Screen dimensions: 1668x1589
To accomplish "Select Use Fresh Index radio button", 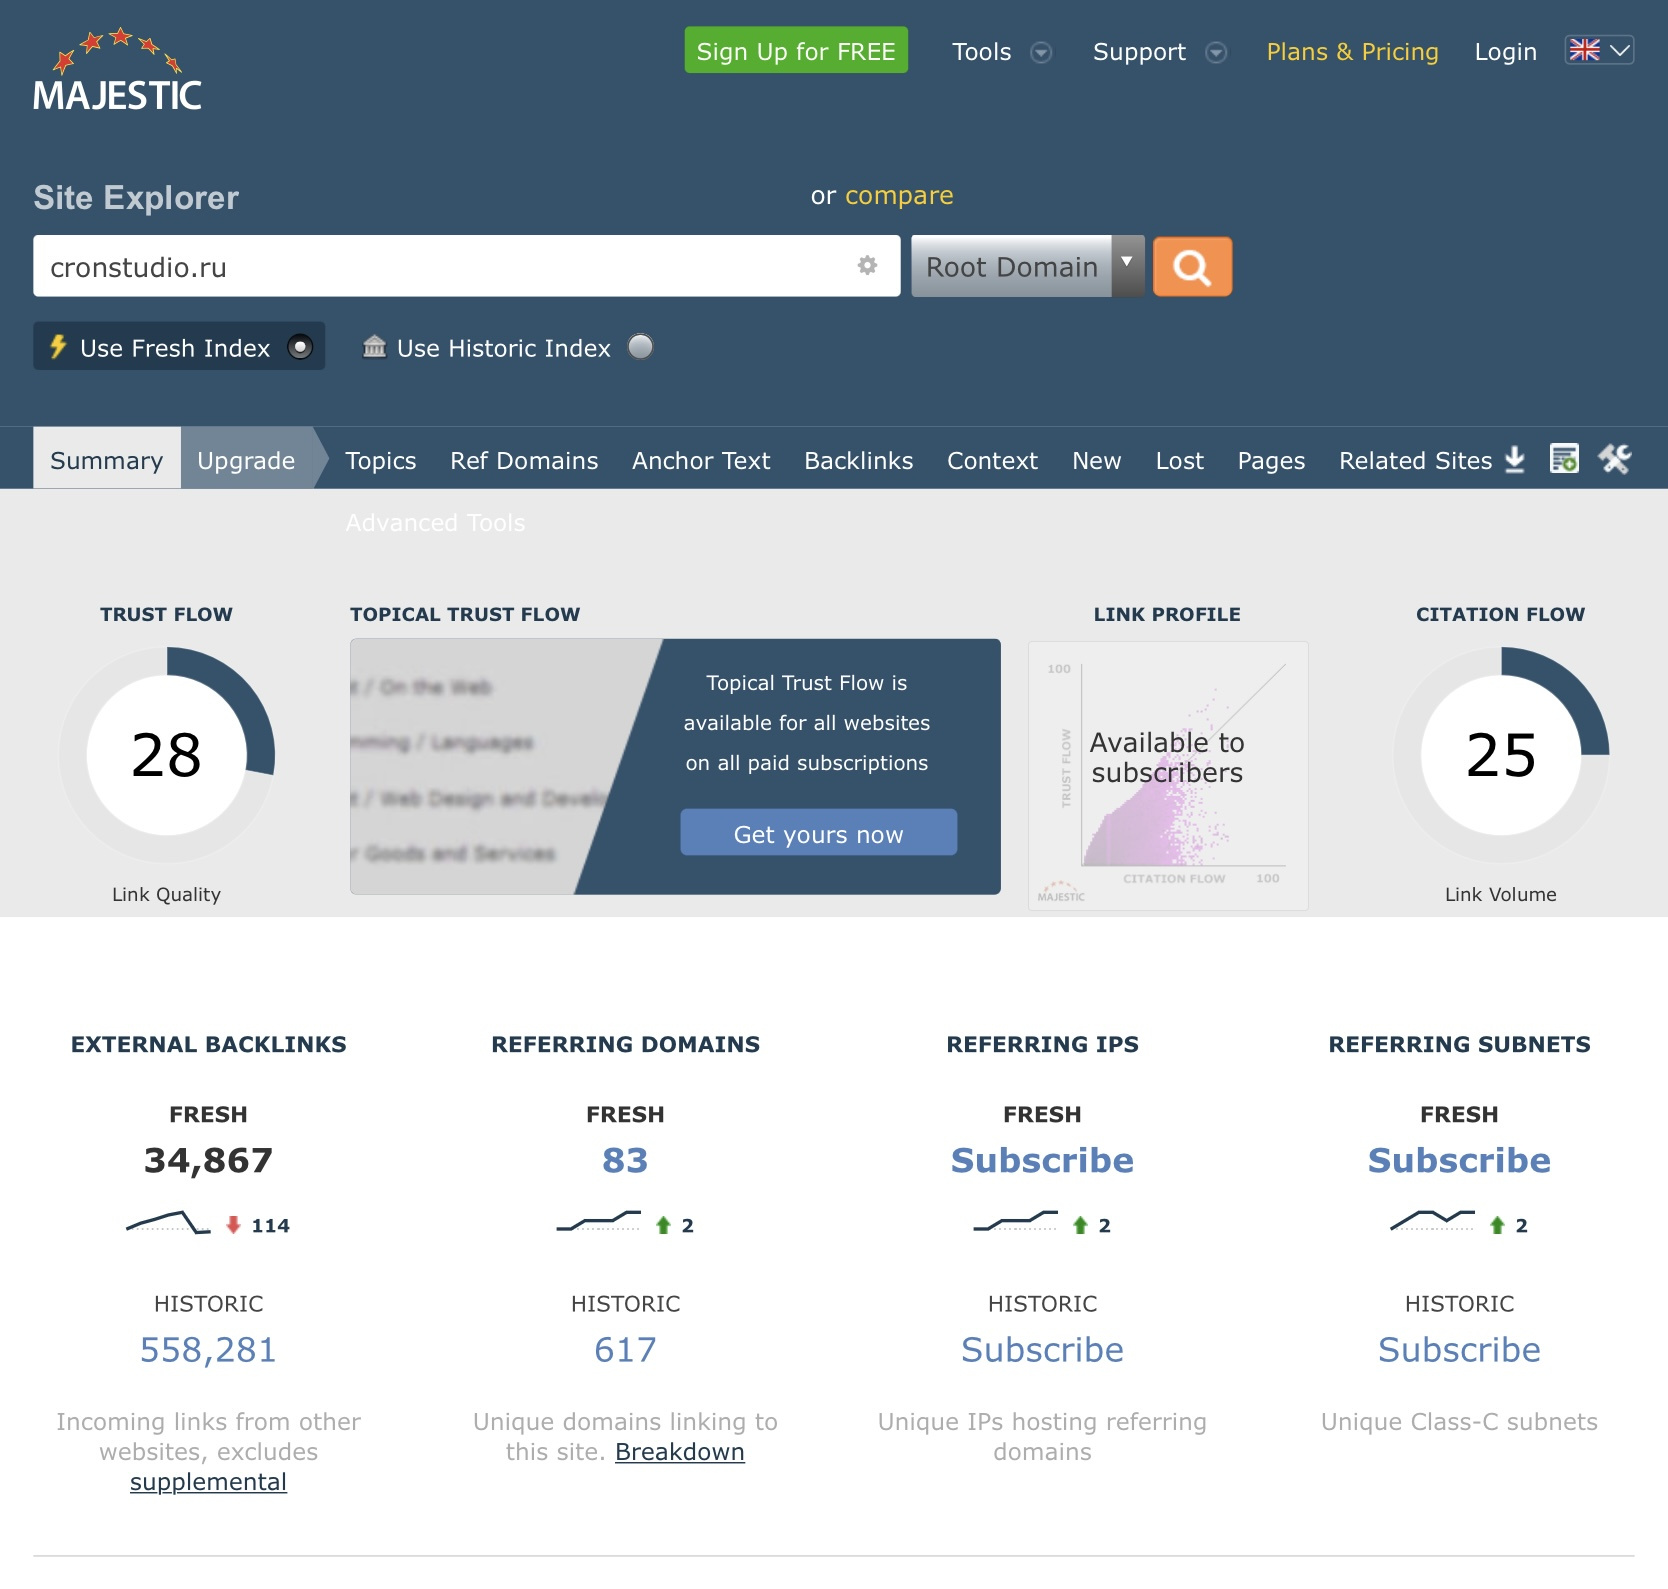I will [300, 347].
